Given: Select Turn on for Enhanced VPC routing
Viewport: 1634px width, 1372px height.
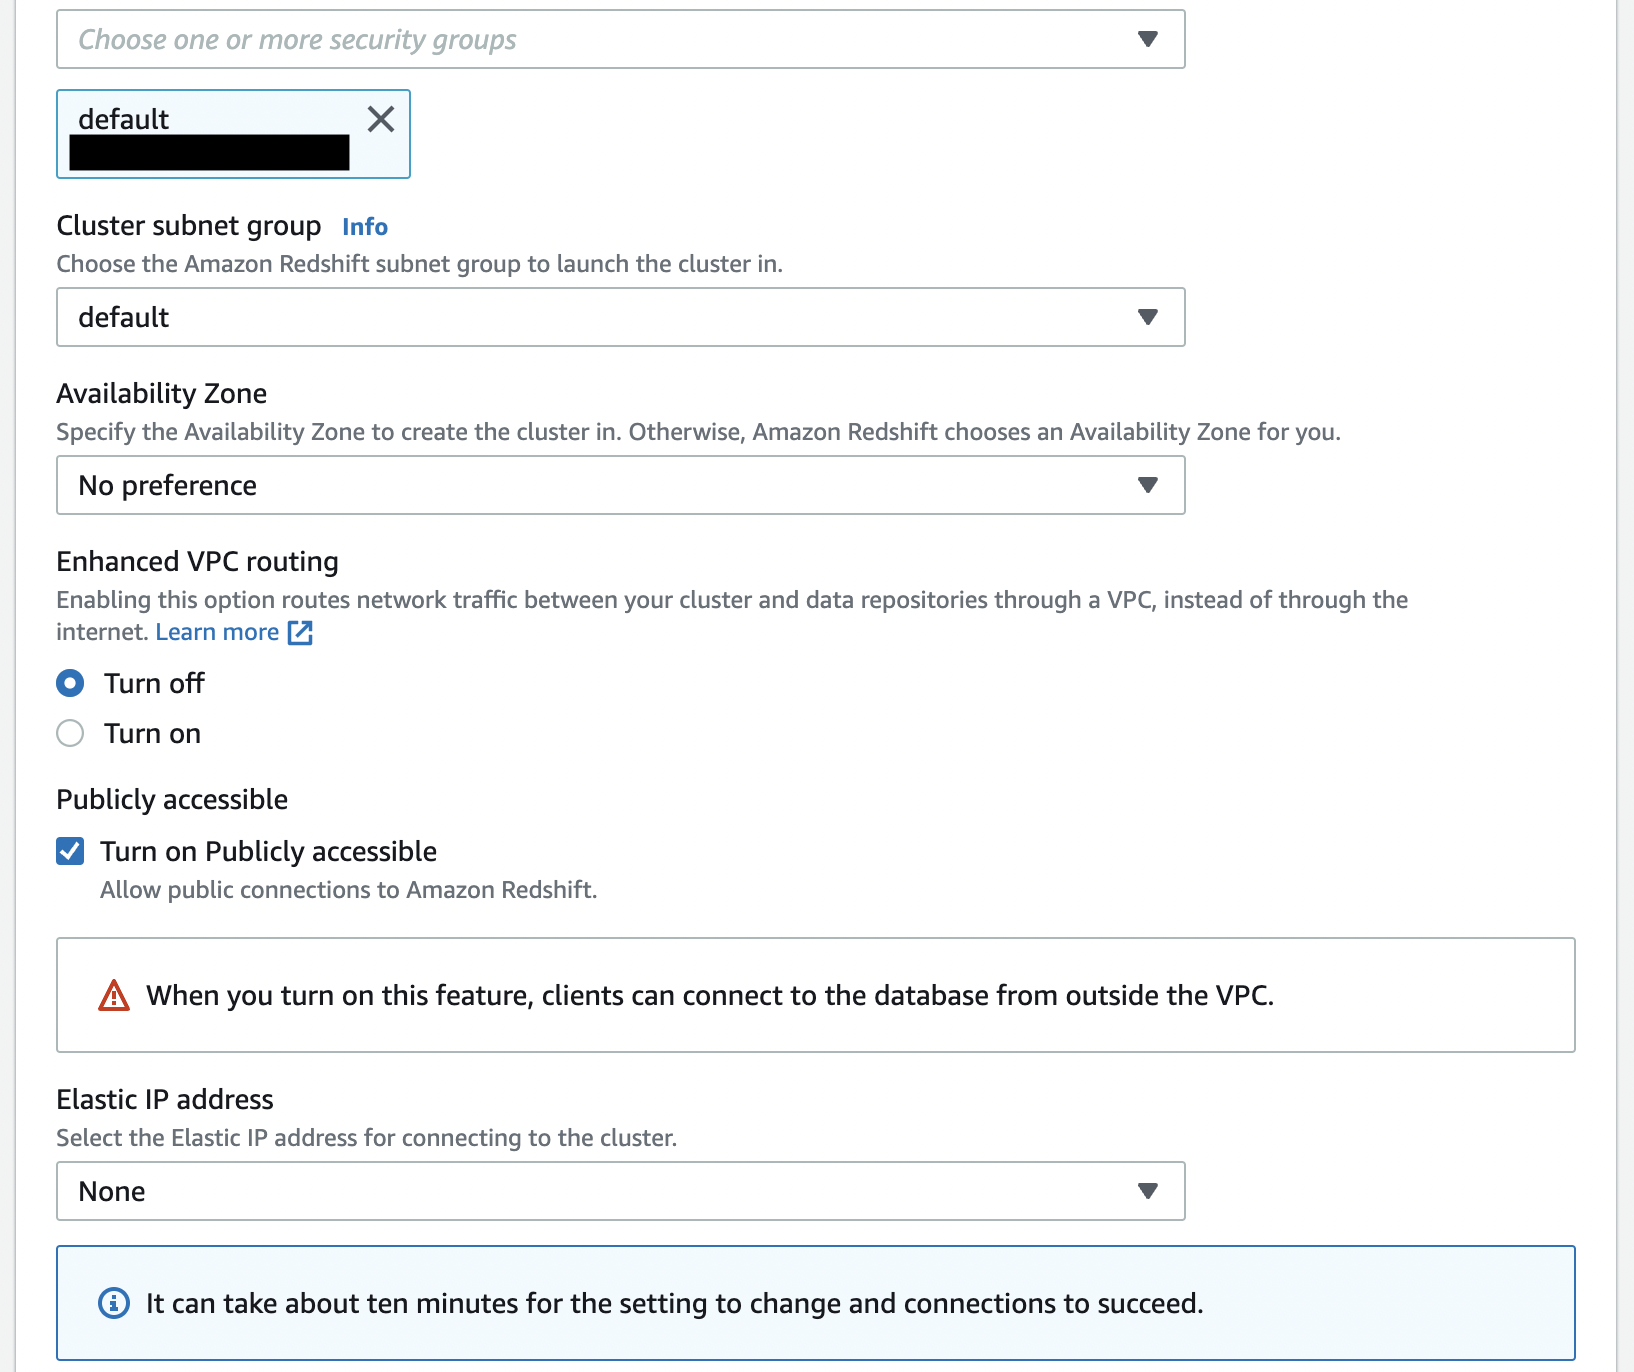Looking at the screenshot, I should click(70, 733).
